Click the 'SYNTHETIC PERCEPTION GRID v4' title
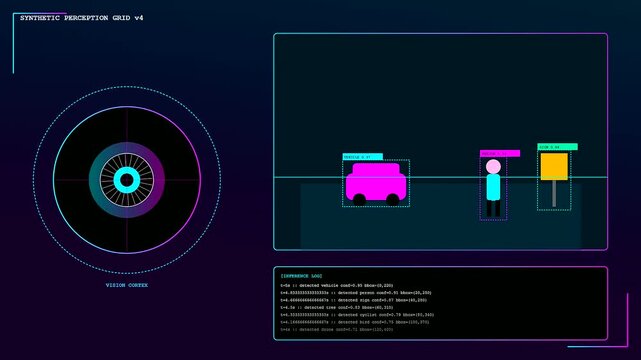 82,18
